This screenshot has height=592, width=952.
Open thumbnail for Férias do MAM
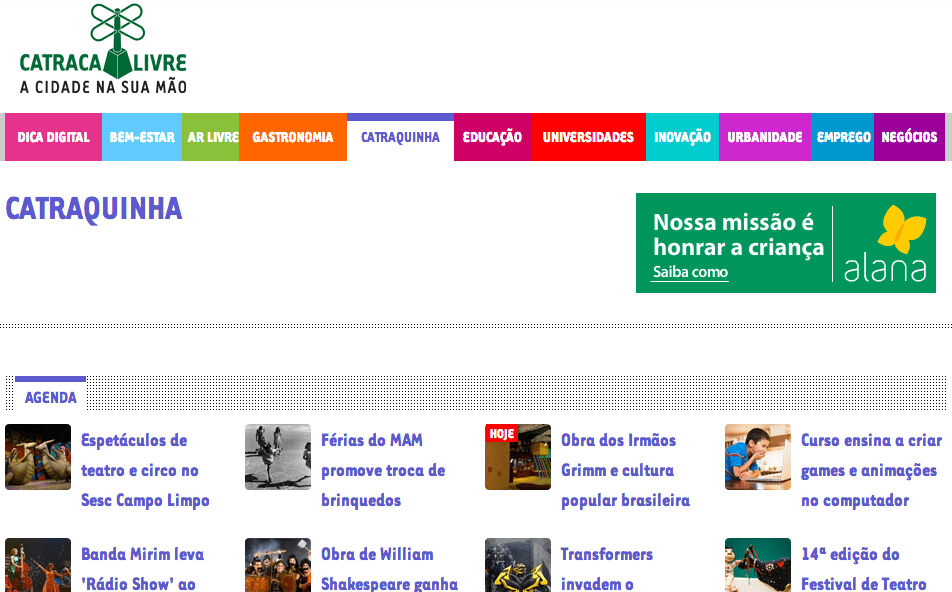[x=278, y=457]
